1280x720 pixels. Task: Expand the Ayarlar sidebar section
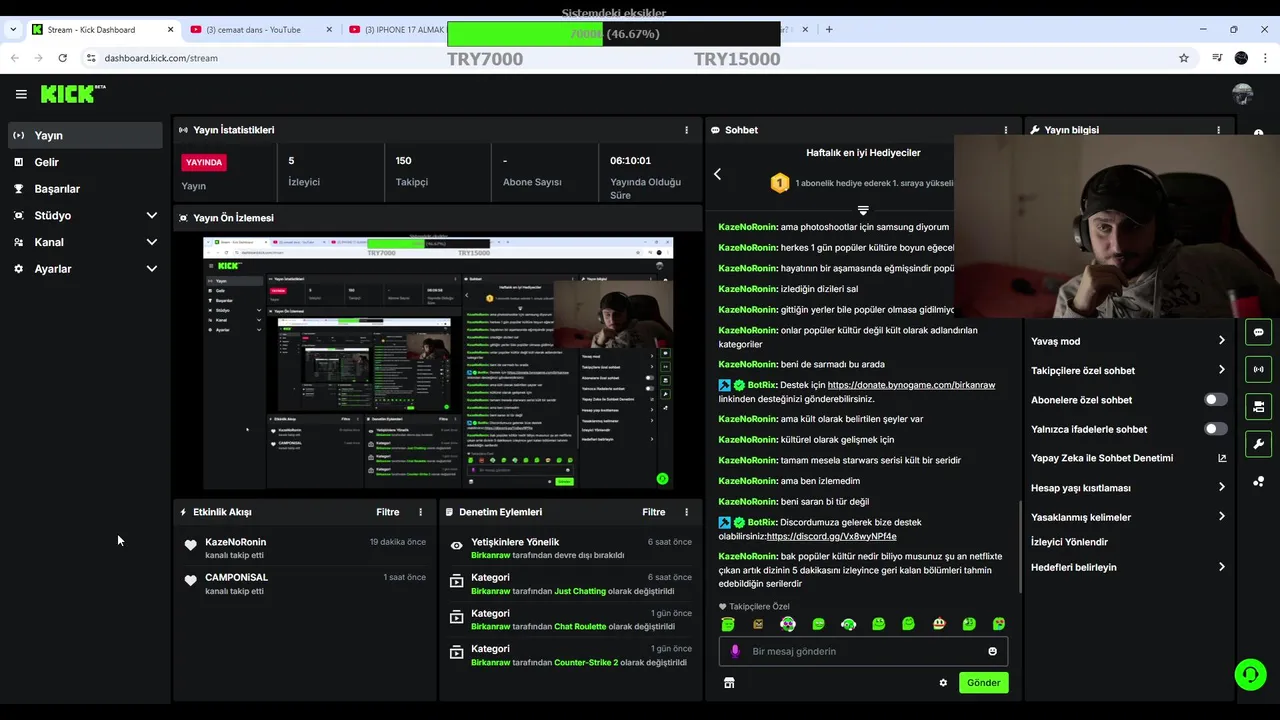[151, 269]
